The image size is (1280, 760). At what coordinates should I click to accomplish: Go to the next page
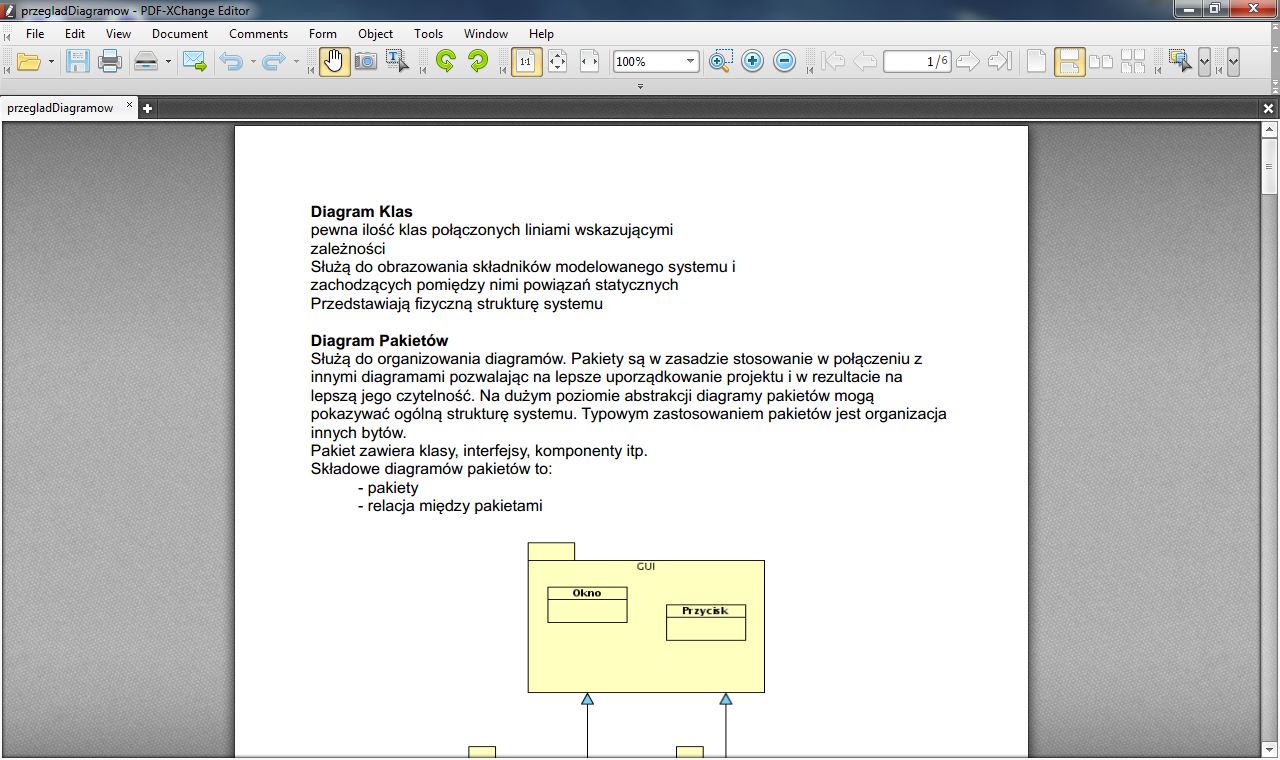pos(967,62)
